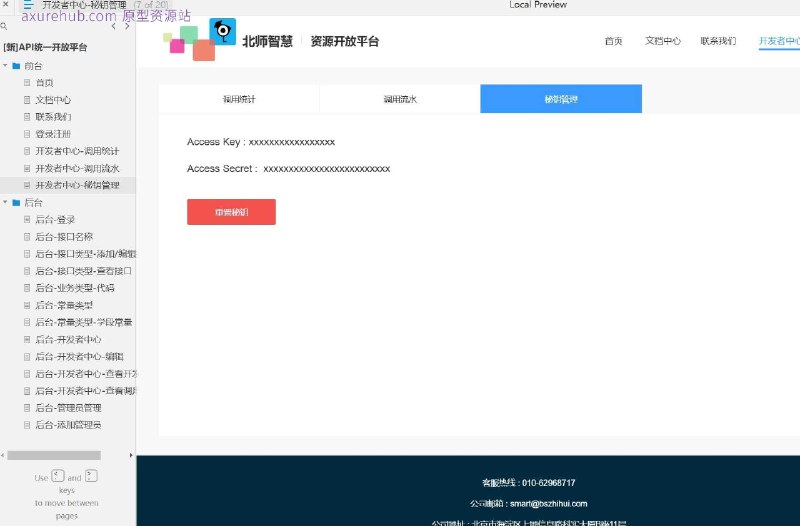
Task: Click page icon beside 文档中心
Action: tap(27, 100)
